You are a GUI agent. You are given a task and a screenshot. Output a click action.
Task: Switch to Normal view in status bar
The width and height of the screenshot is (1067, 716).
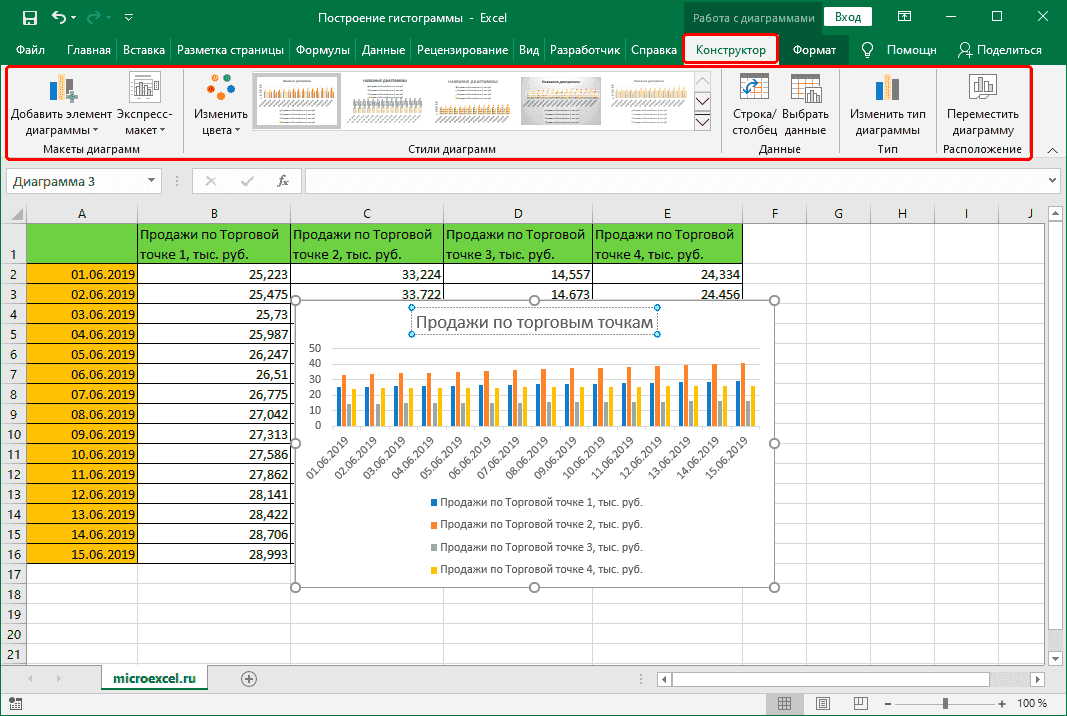(786, 704)
